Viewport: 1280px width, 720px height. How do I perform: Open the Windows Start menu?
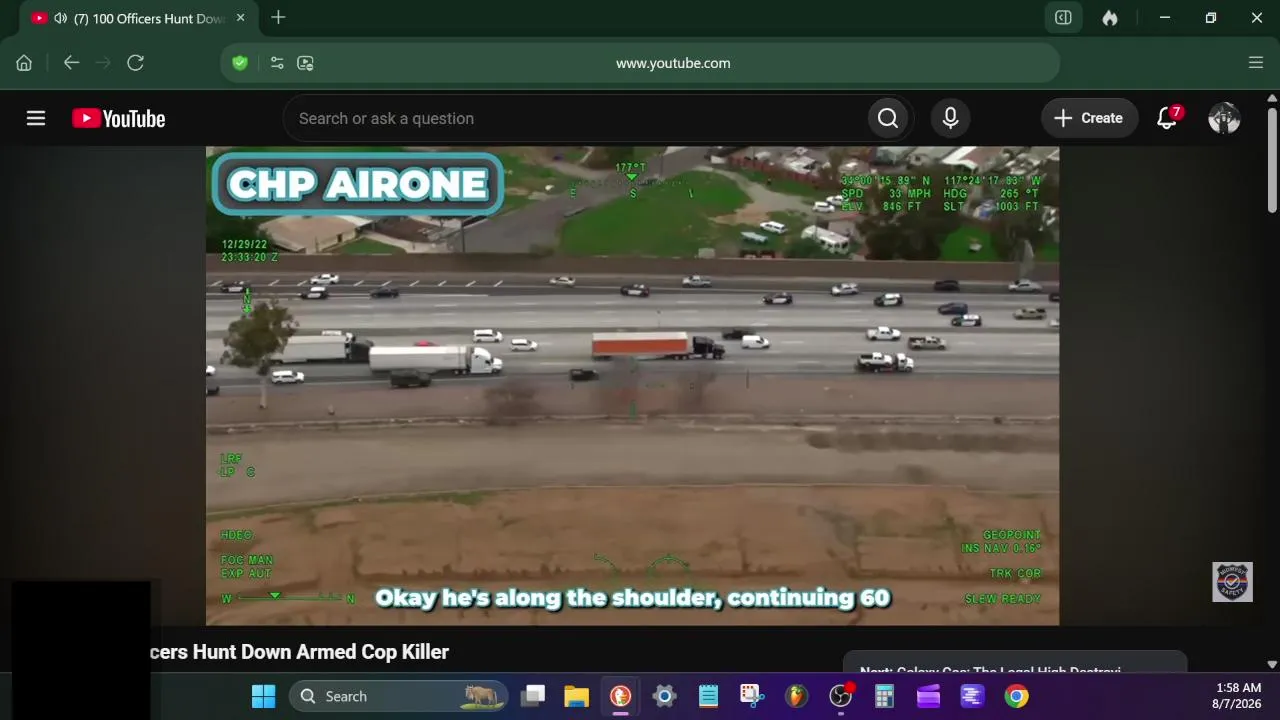coord(263,696)
